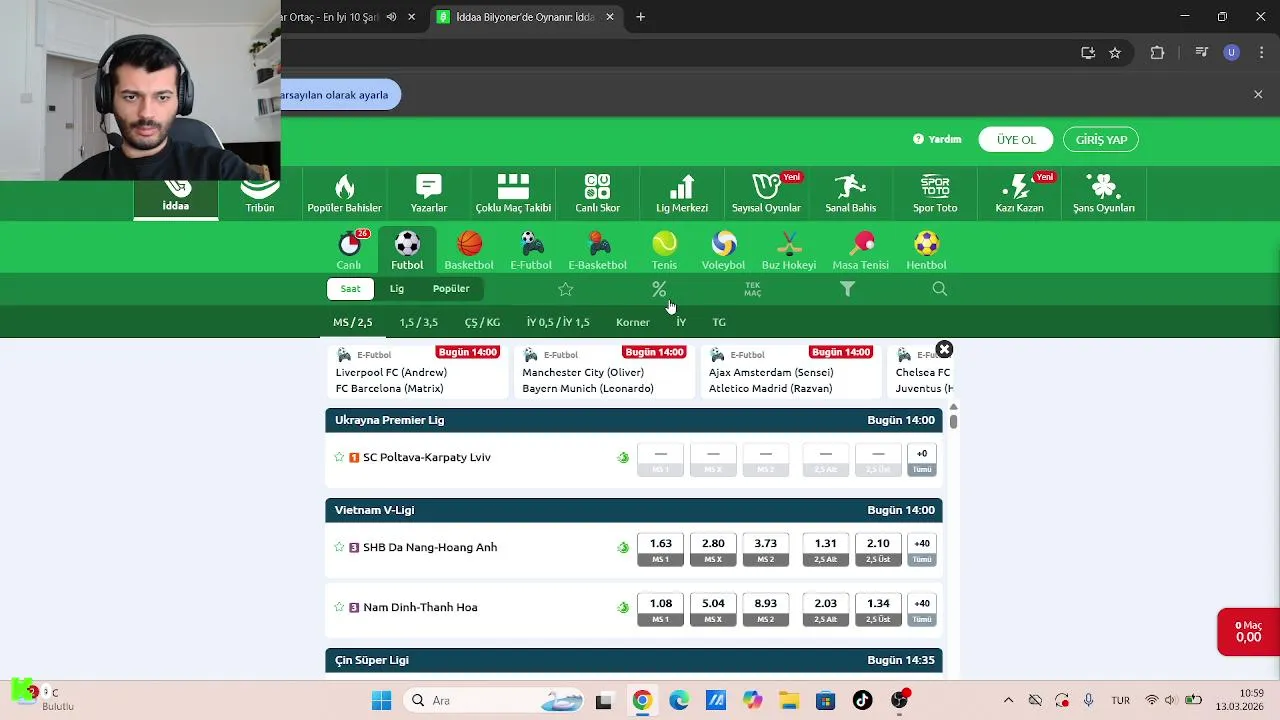Image resolution: width=1280 pixels, height=720 pixels.
Task: Select the E-Basketbol category
Action: pyautogui.click(x=598, y=250)
